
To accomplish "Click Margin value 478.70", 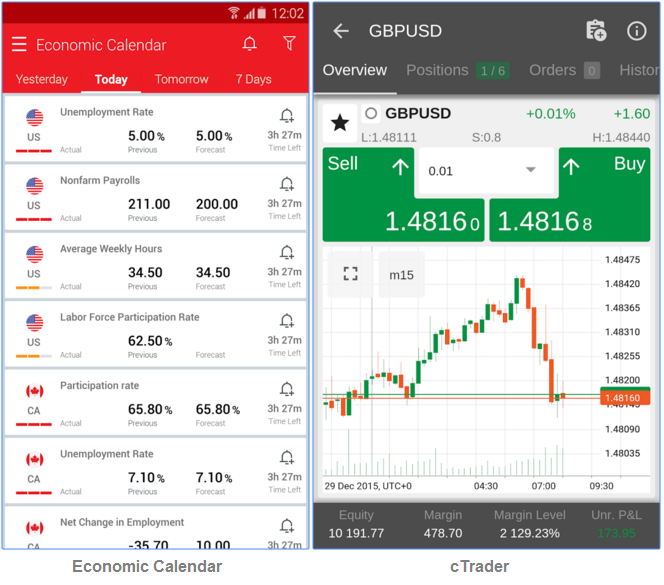I will (443, 533).
